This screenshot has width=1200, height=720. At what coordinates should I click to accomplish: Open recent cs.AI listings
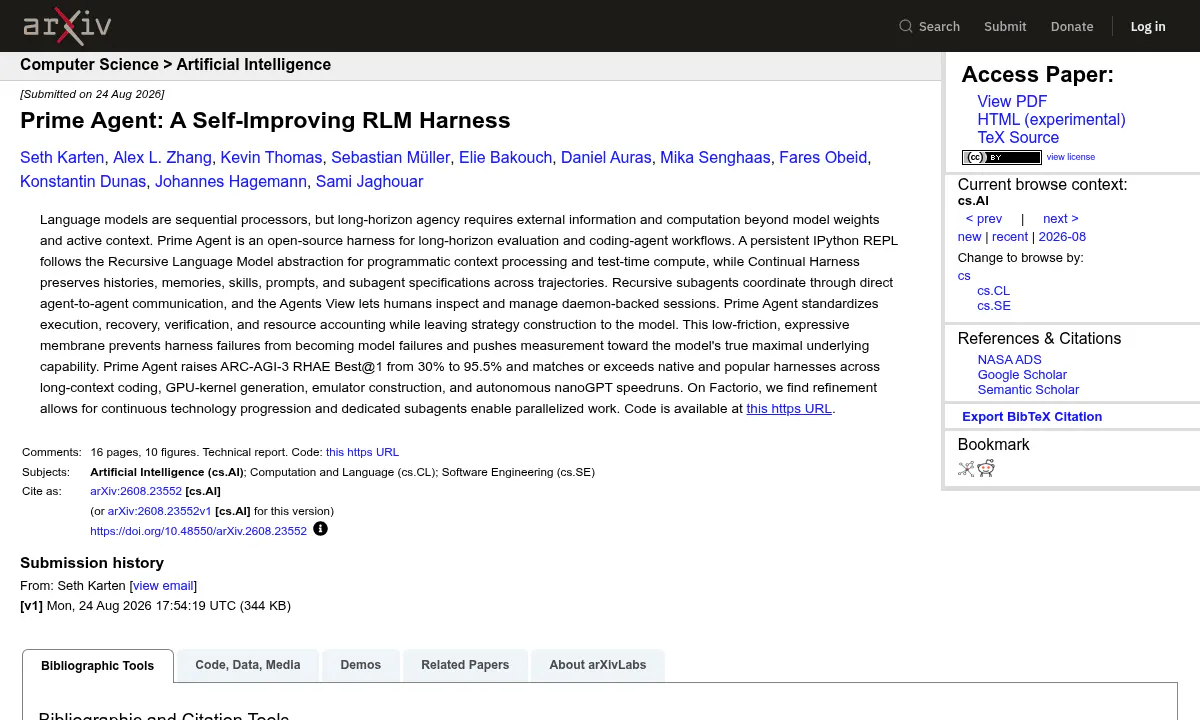pyautogui.click(x=1010, y=237)
